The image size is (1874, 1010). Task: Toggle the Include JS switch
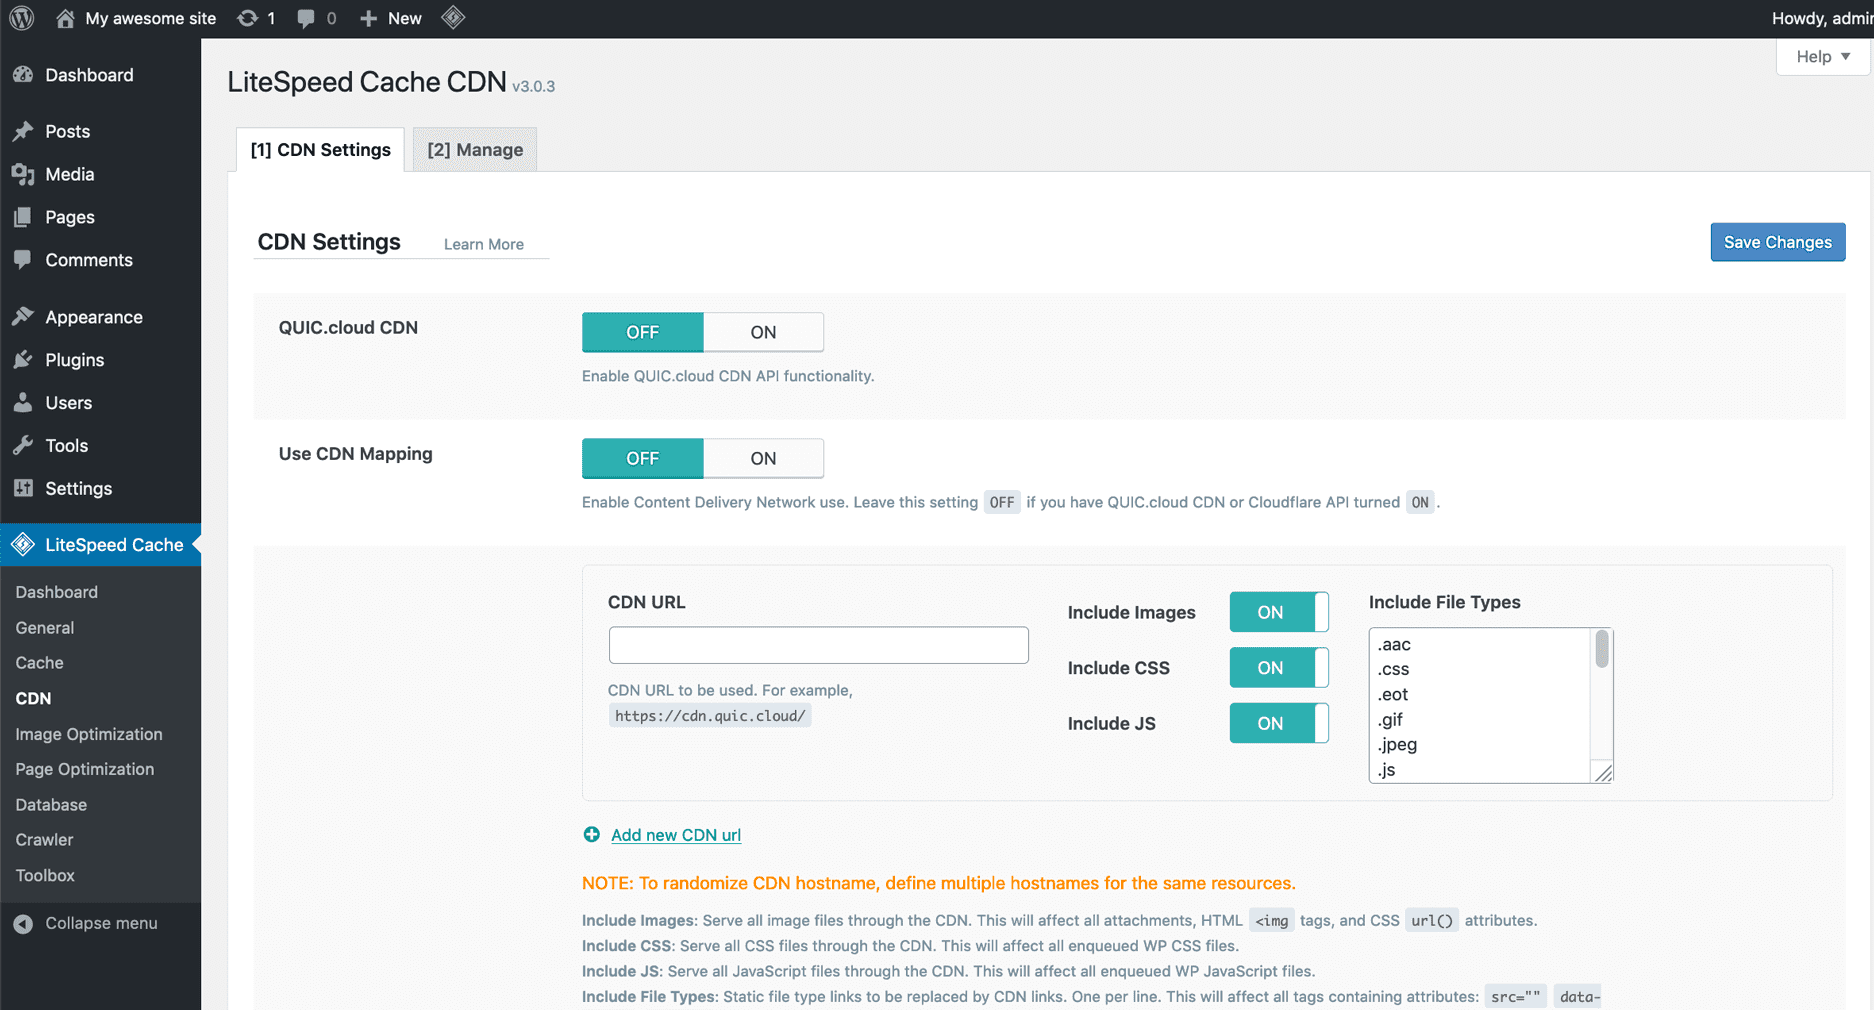point(1278,723)
